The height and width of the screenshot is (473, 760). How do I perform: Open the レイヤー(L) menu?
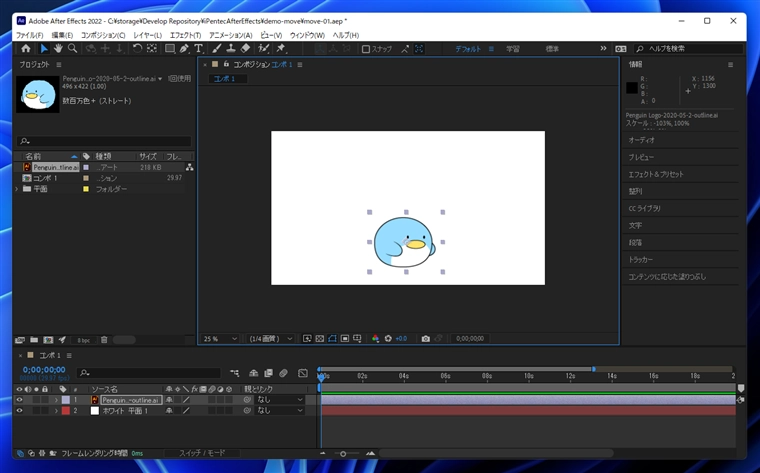point(147,35)
